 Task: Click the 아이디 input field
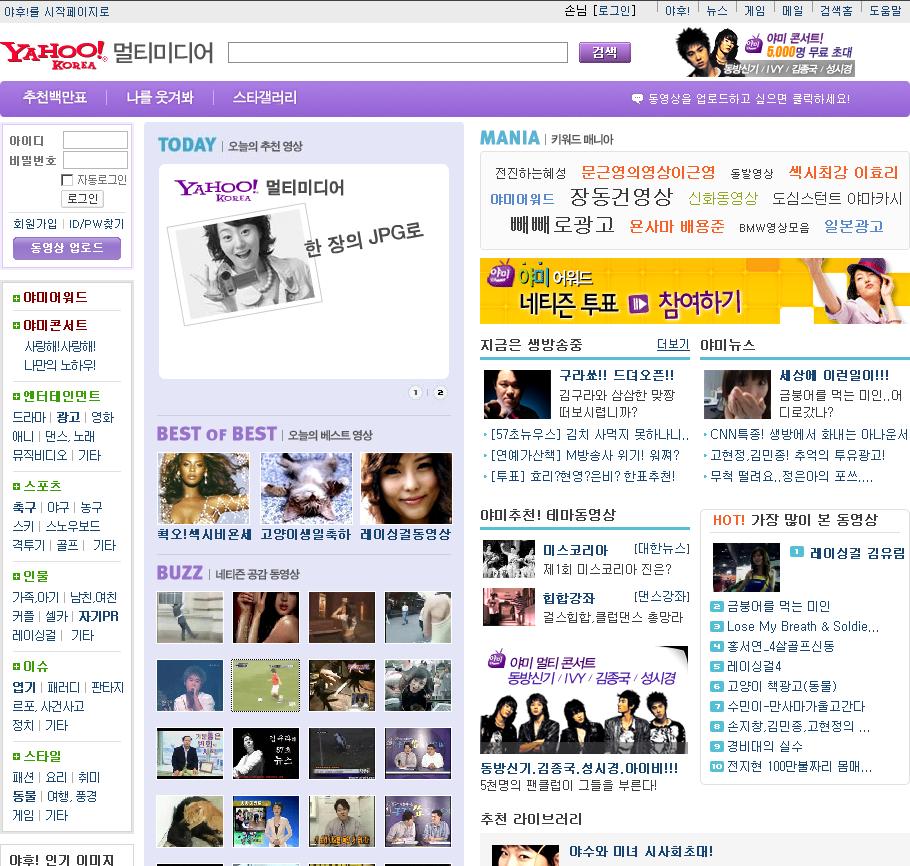pos(95,140)
